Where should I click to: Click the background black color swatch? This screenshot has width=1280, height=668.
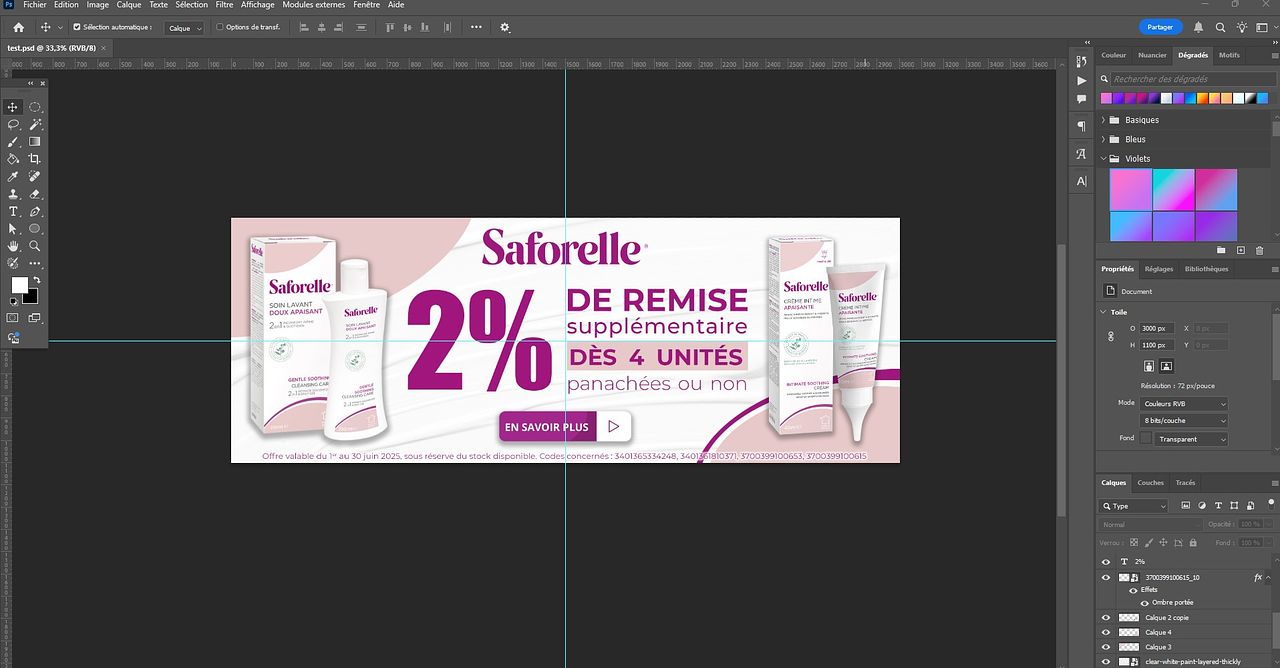pyautogui.click(x=32, y=297)
